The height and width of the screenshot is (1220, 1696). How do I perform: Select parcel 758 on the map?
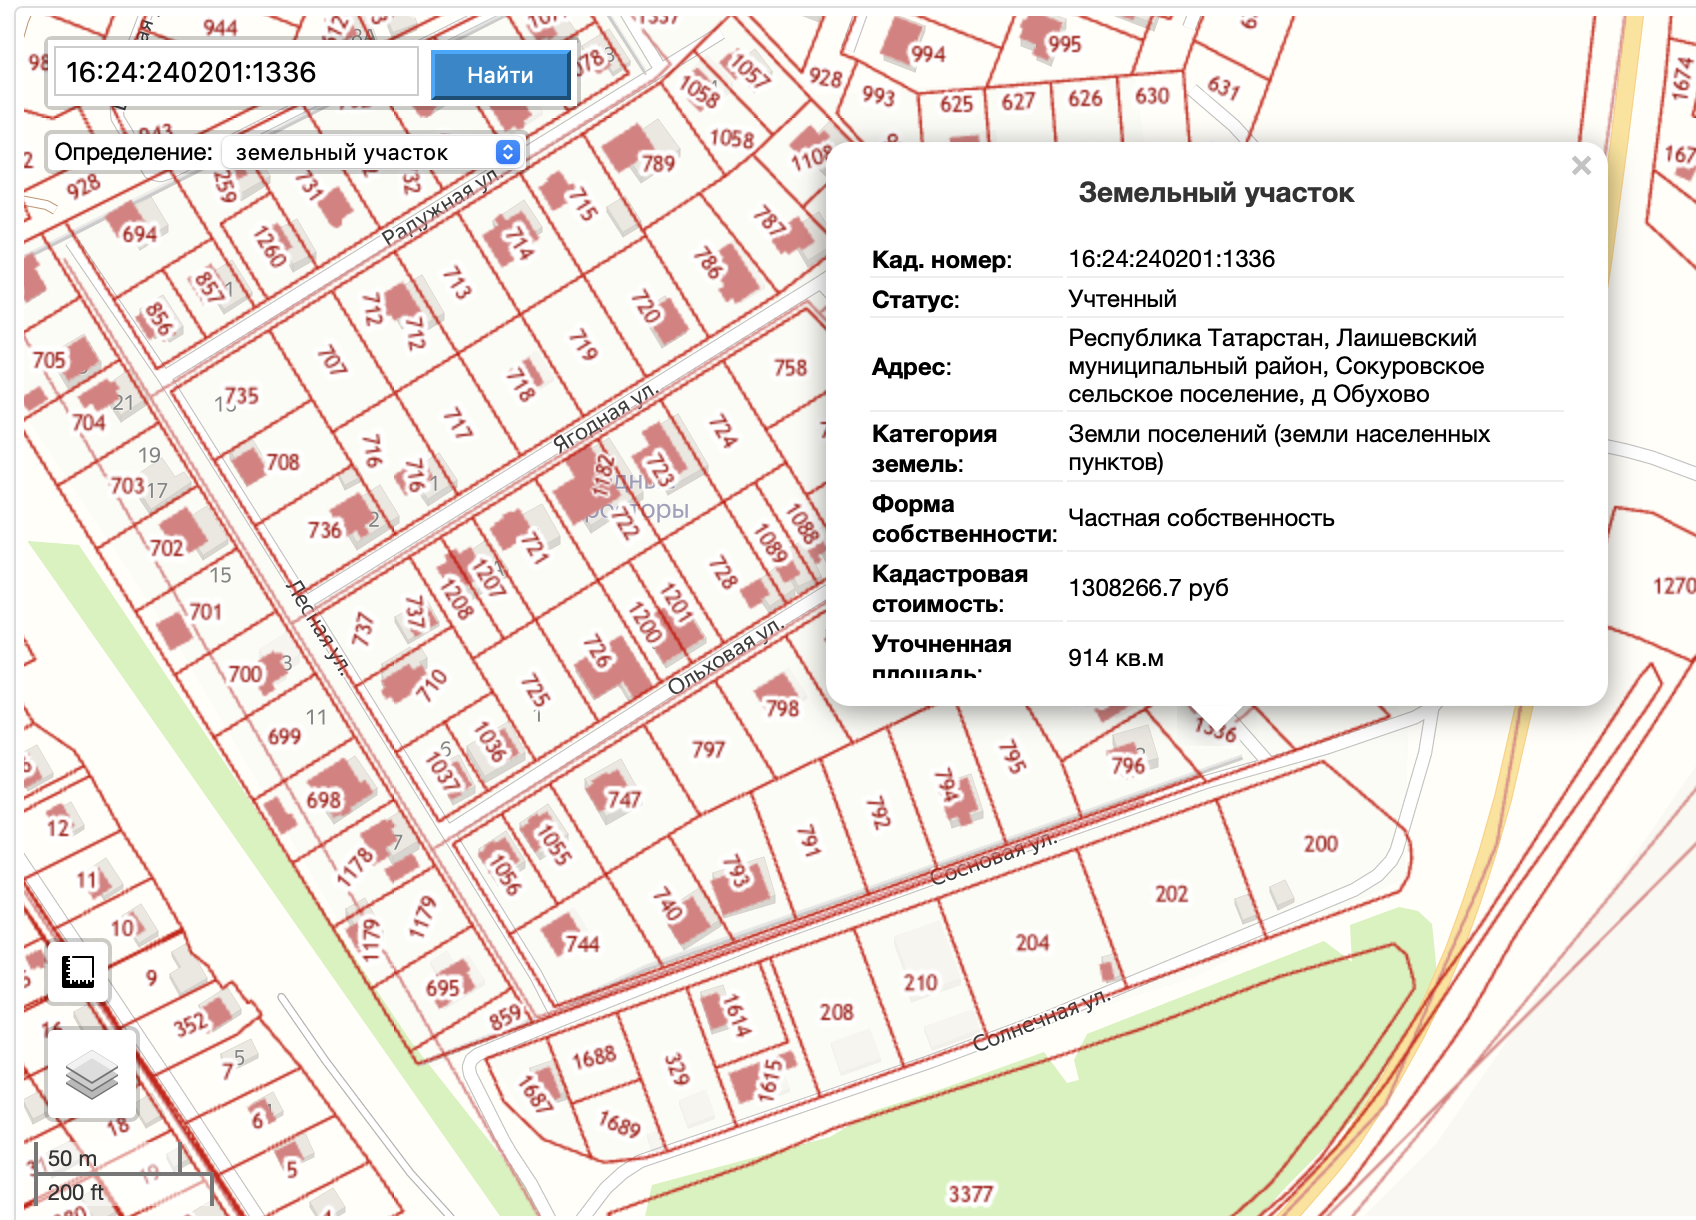point(789,368)
